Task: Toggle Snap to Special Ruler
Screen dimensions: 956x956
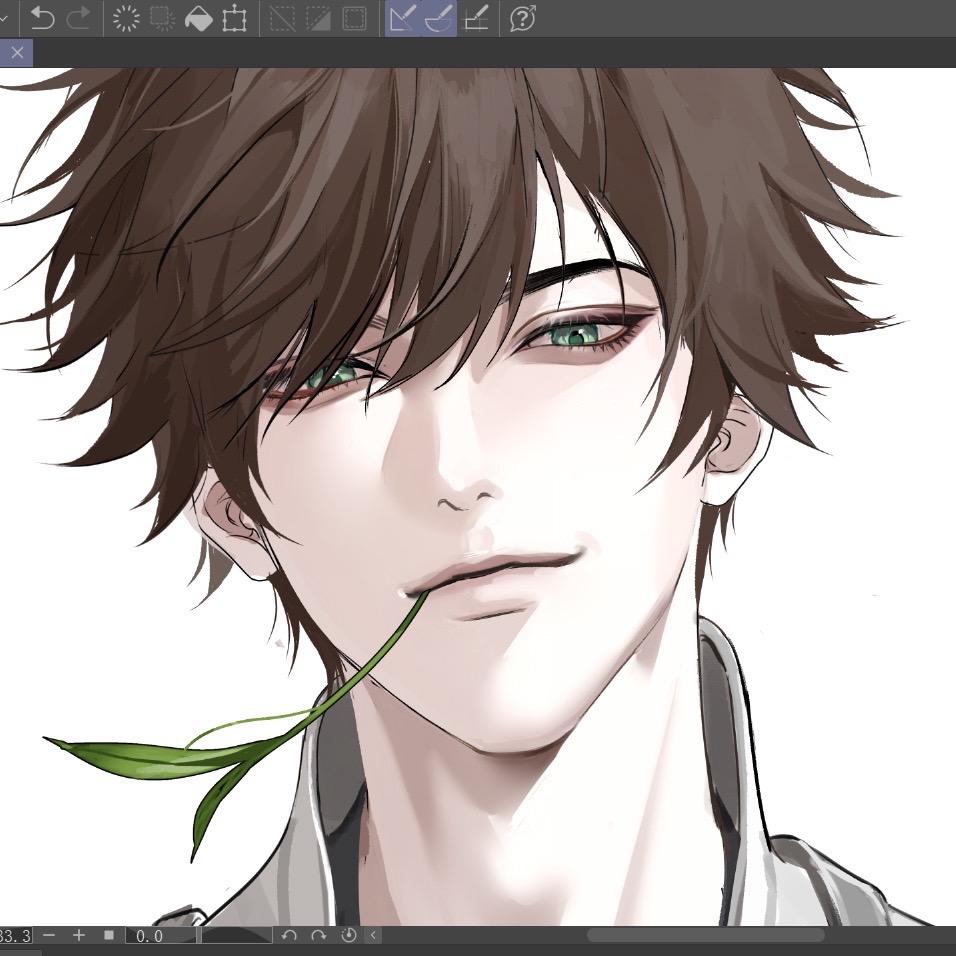Action: tap(439, 18)
